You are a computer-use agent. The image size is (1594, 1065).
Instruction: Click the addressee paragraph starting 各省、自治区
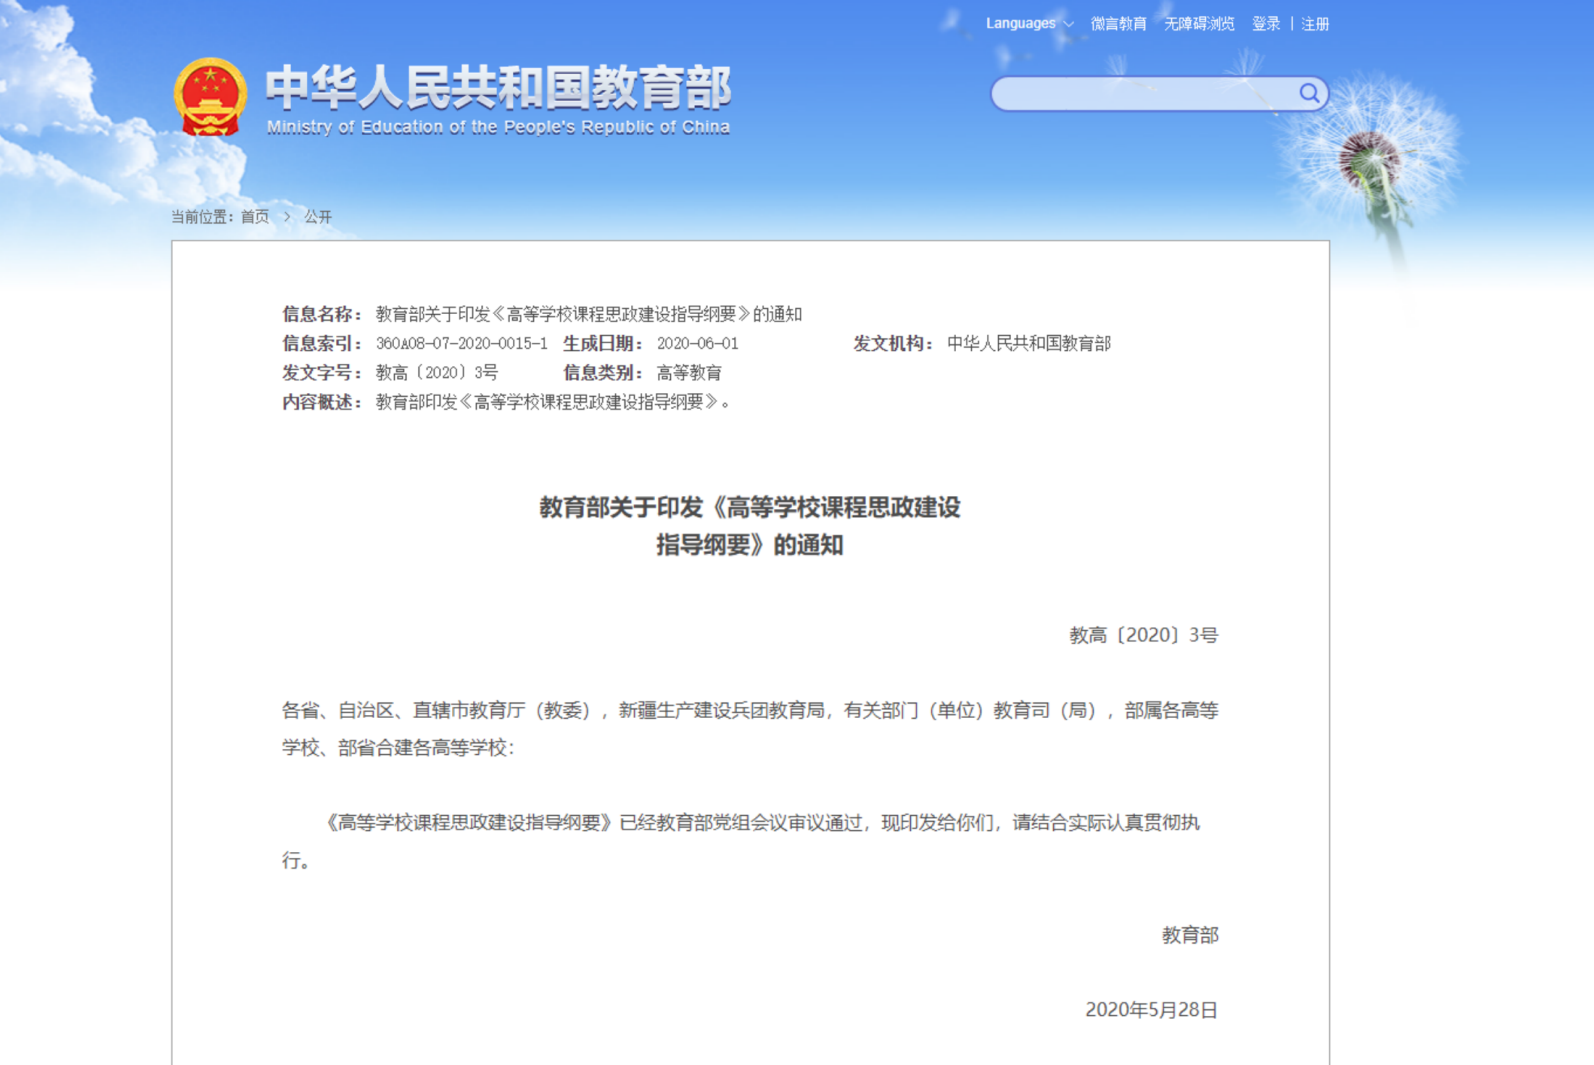coord(750,729)
